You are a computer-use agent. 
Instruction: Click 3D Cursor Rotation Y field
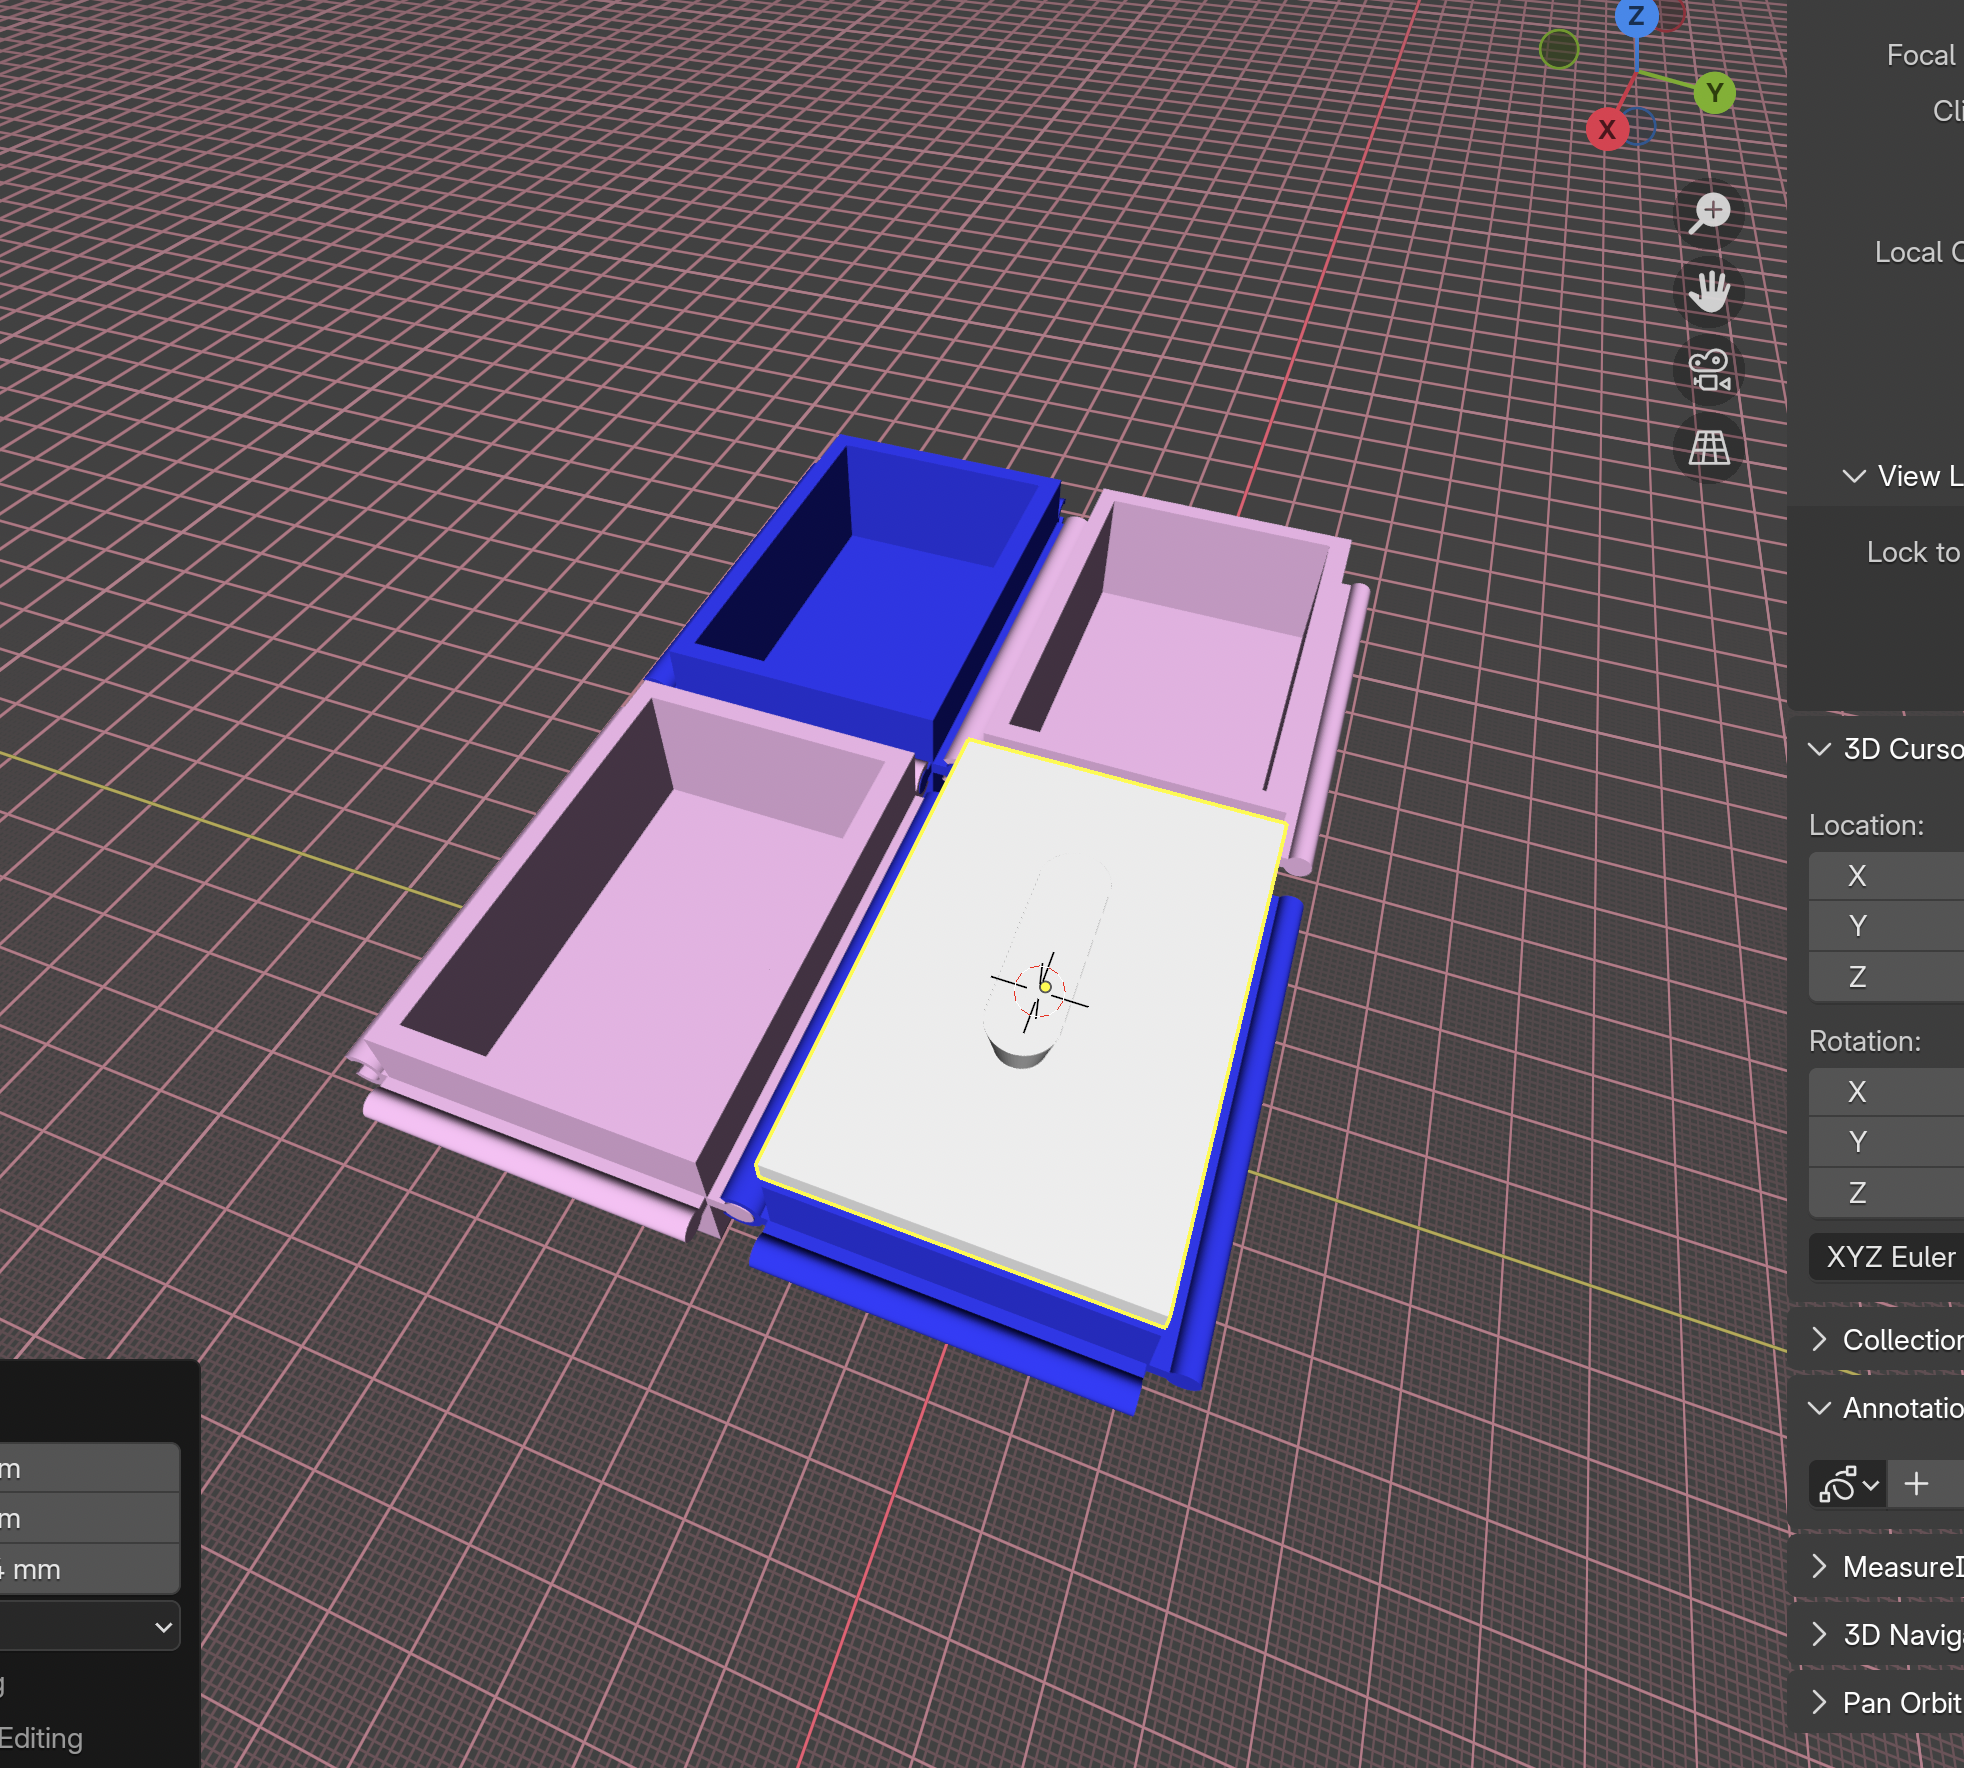[1886, 1142]
